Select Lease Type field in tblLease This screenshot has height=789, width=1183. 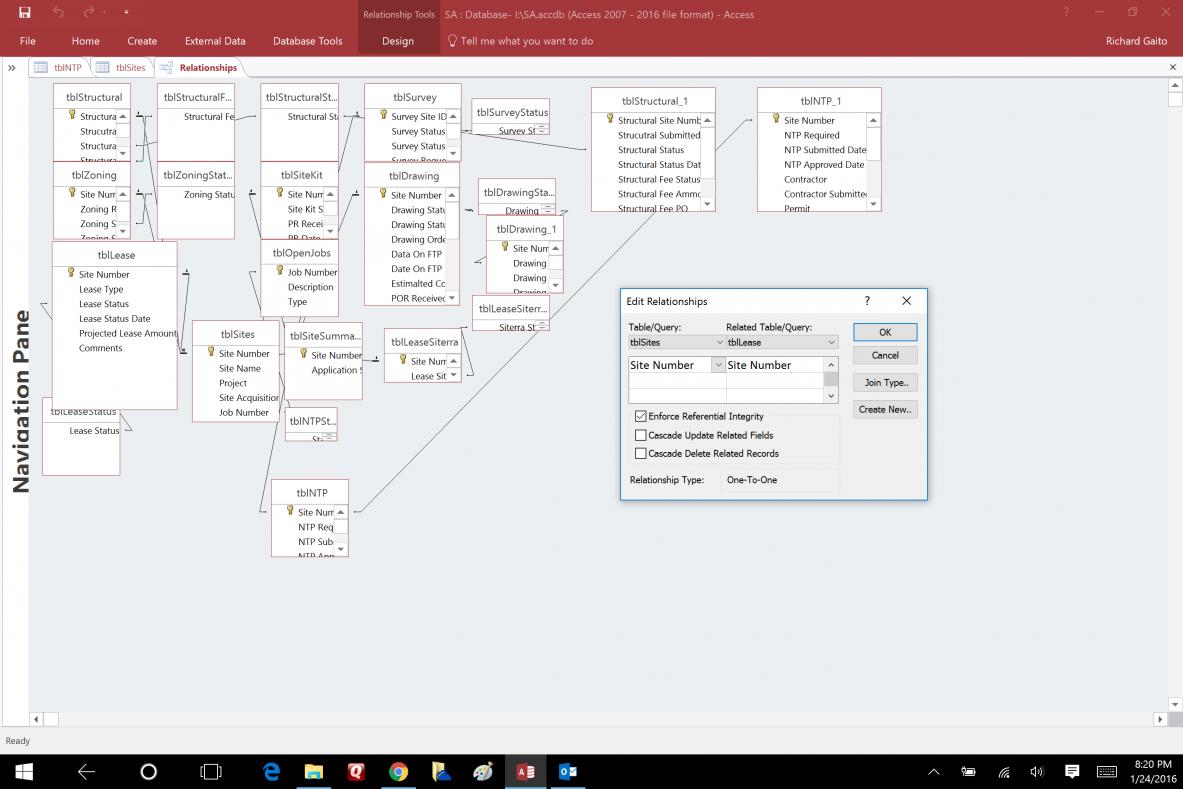click(101, 289)
